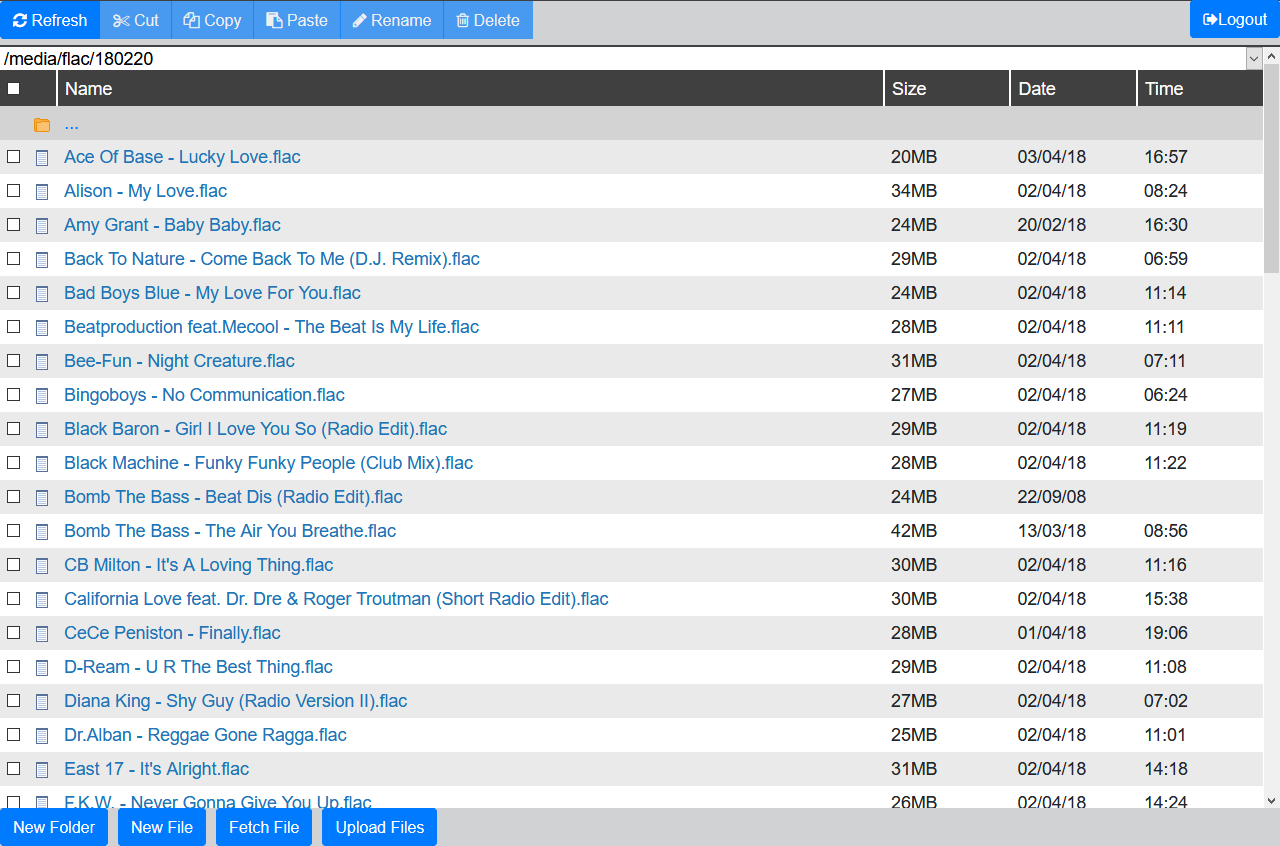The image size is (1280, 846).
Task: Expand the path history dropdown arrow
Action: pyautogui.click(x=1254, y=59)
